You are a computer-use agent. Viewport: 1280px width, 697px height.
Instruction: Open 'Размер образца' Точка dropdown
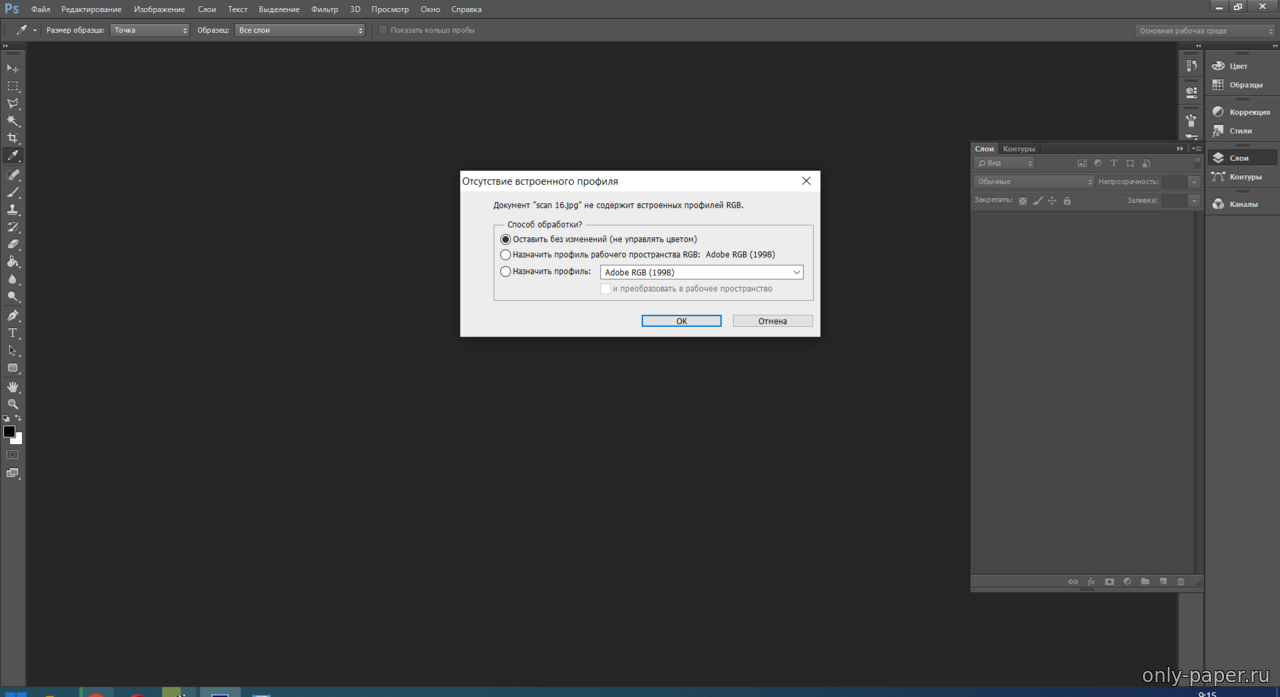(x=149, y=30)
